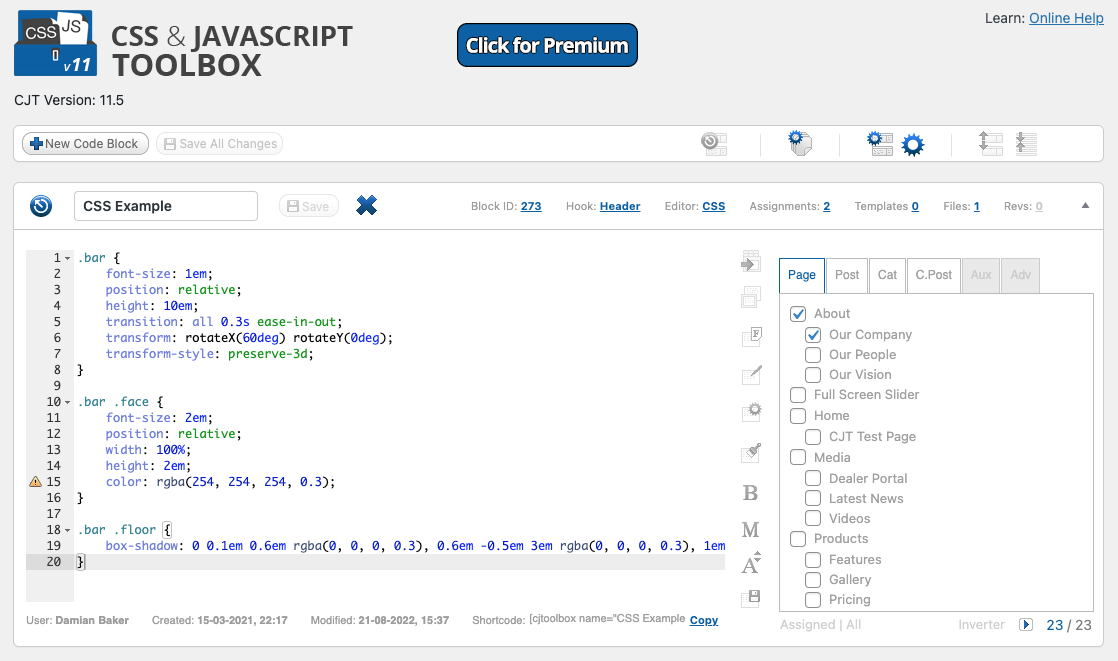This screenshot has width=1118, height=661.
Task: Click the New Code Block button
Action: 85,143
